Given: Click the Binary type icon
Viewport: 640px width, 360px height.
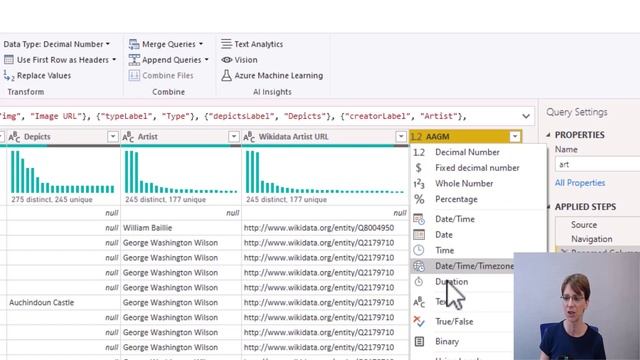Looking at the screenshot, I should 419,342.
